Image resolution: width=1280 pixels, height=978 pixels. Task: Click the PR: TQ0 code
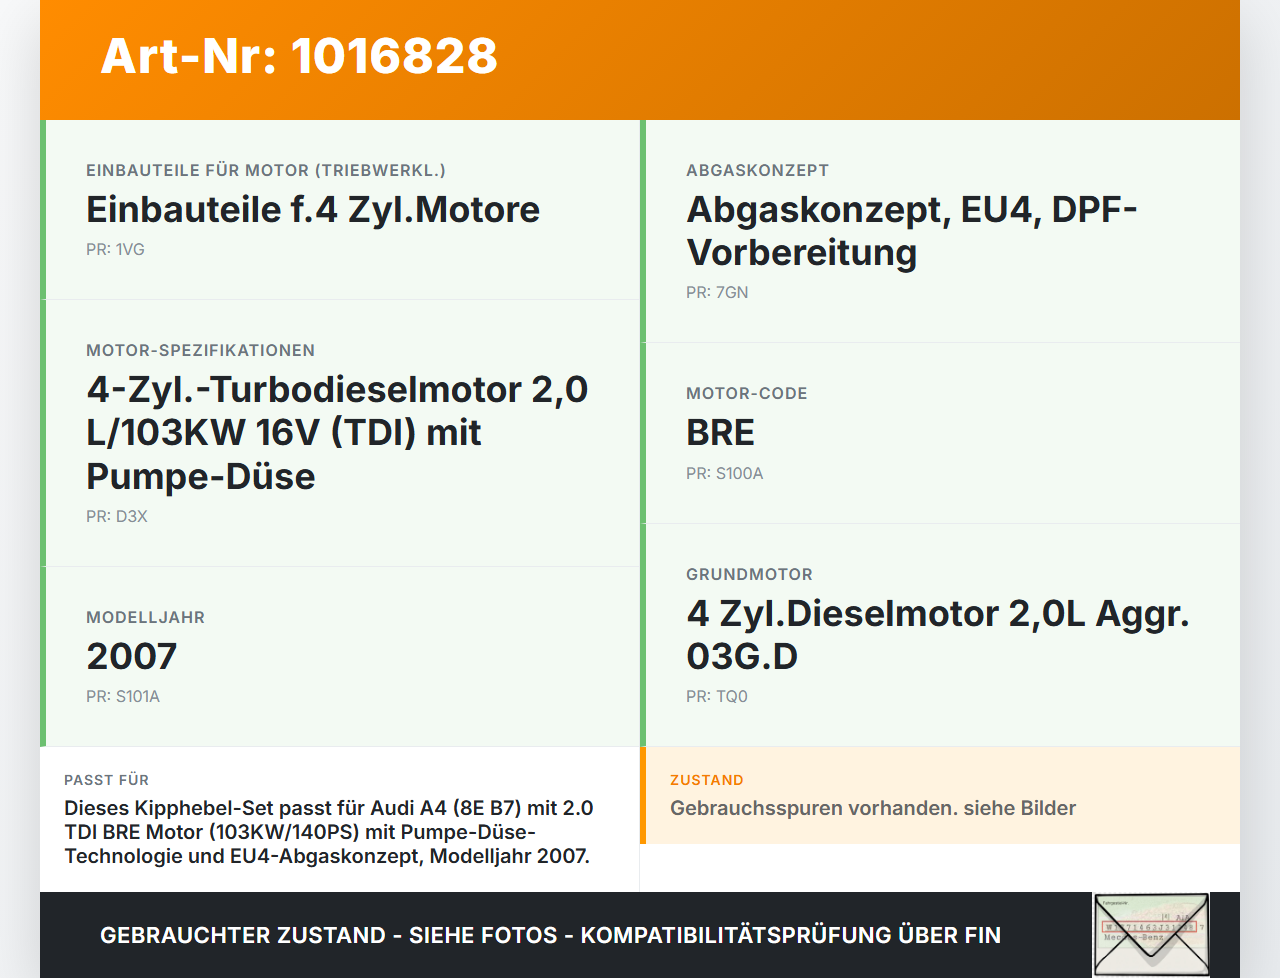click(x=718, y=695)
